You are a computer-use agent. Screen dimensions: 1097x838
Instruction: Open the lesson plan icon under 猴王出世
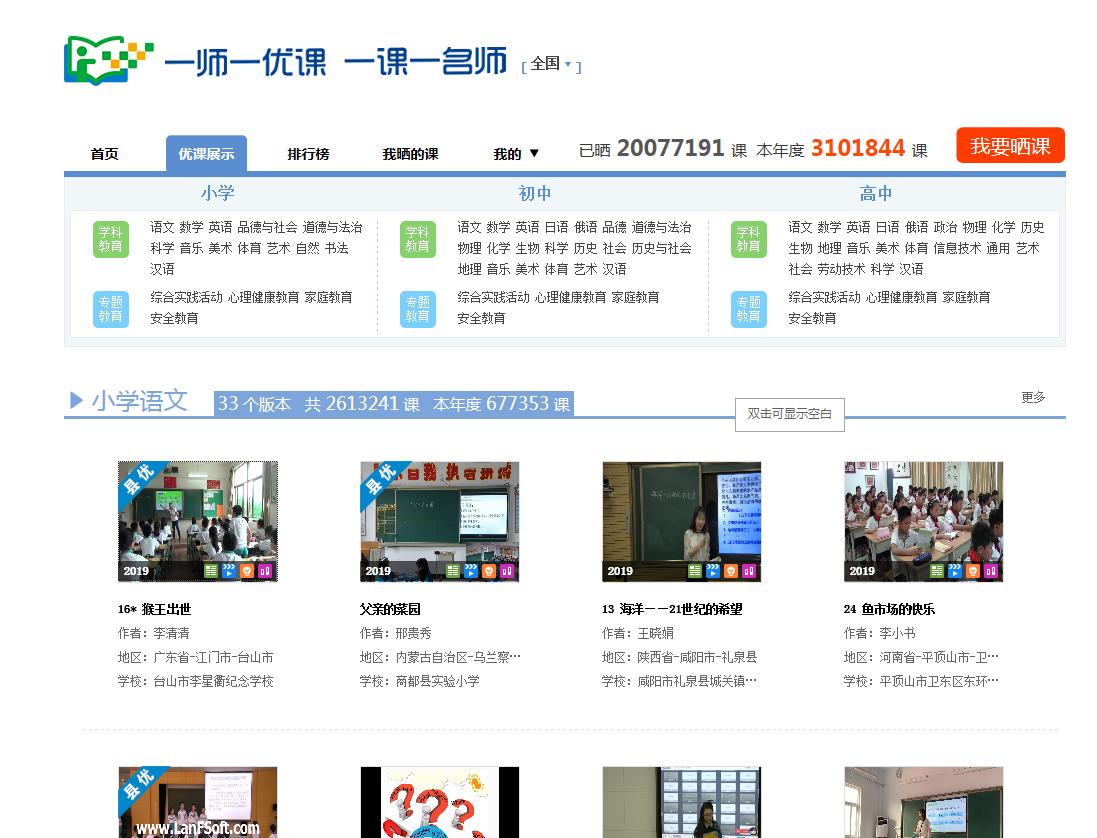point(212,571)
